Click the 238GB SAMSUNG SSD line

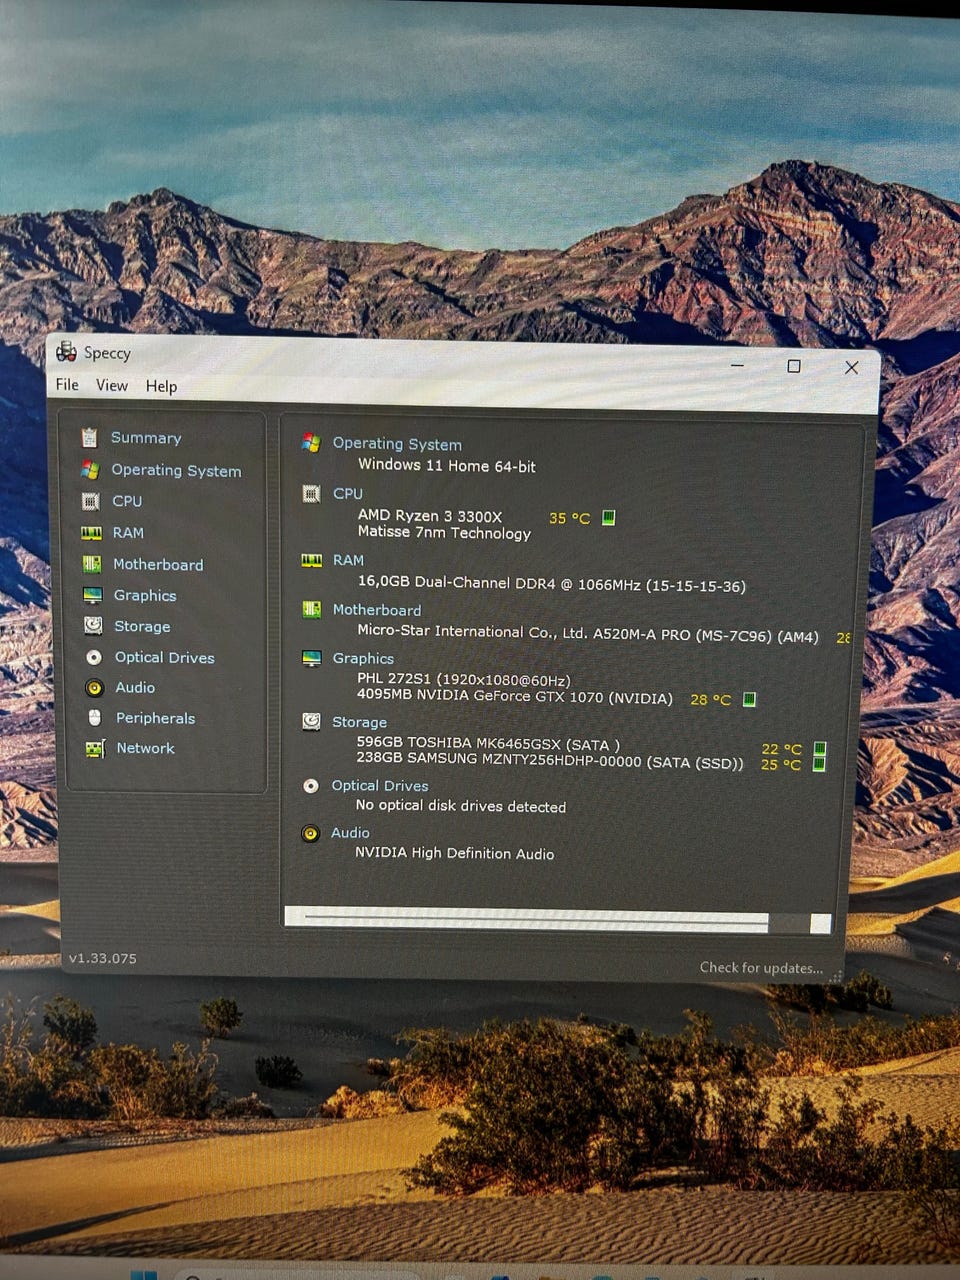[x=550, y=760]
